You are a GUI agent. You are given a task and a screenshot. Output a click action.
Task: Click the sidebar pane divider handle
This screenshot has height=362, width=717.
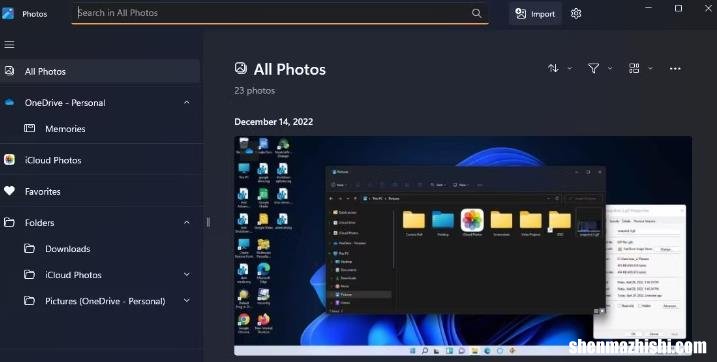pos(209,222)
